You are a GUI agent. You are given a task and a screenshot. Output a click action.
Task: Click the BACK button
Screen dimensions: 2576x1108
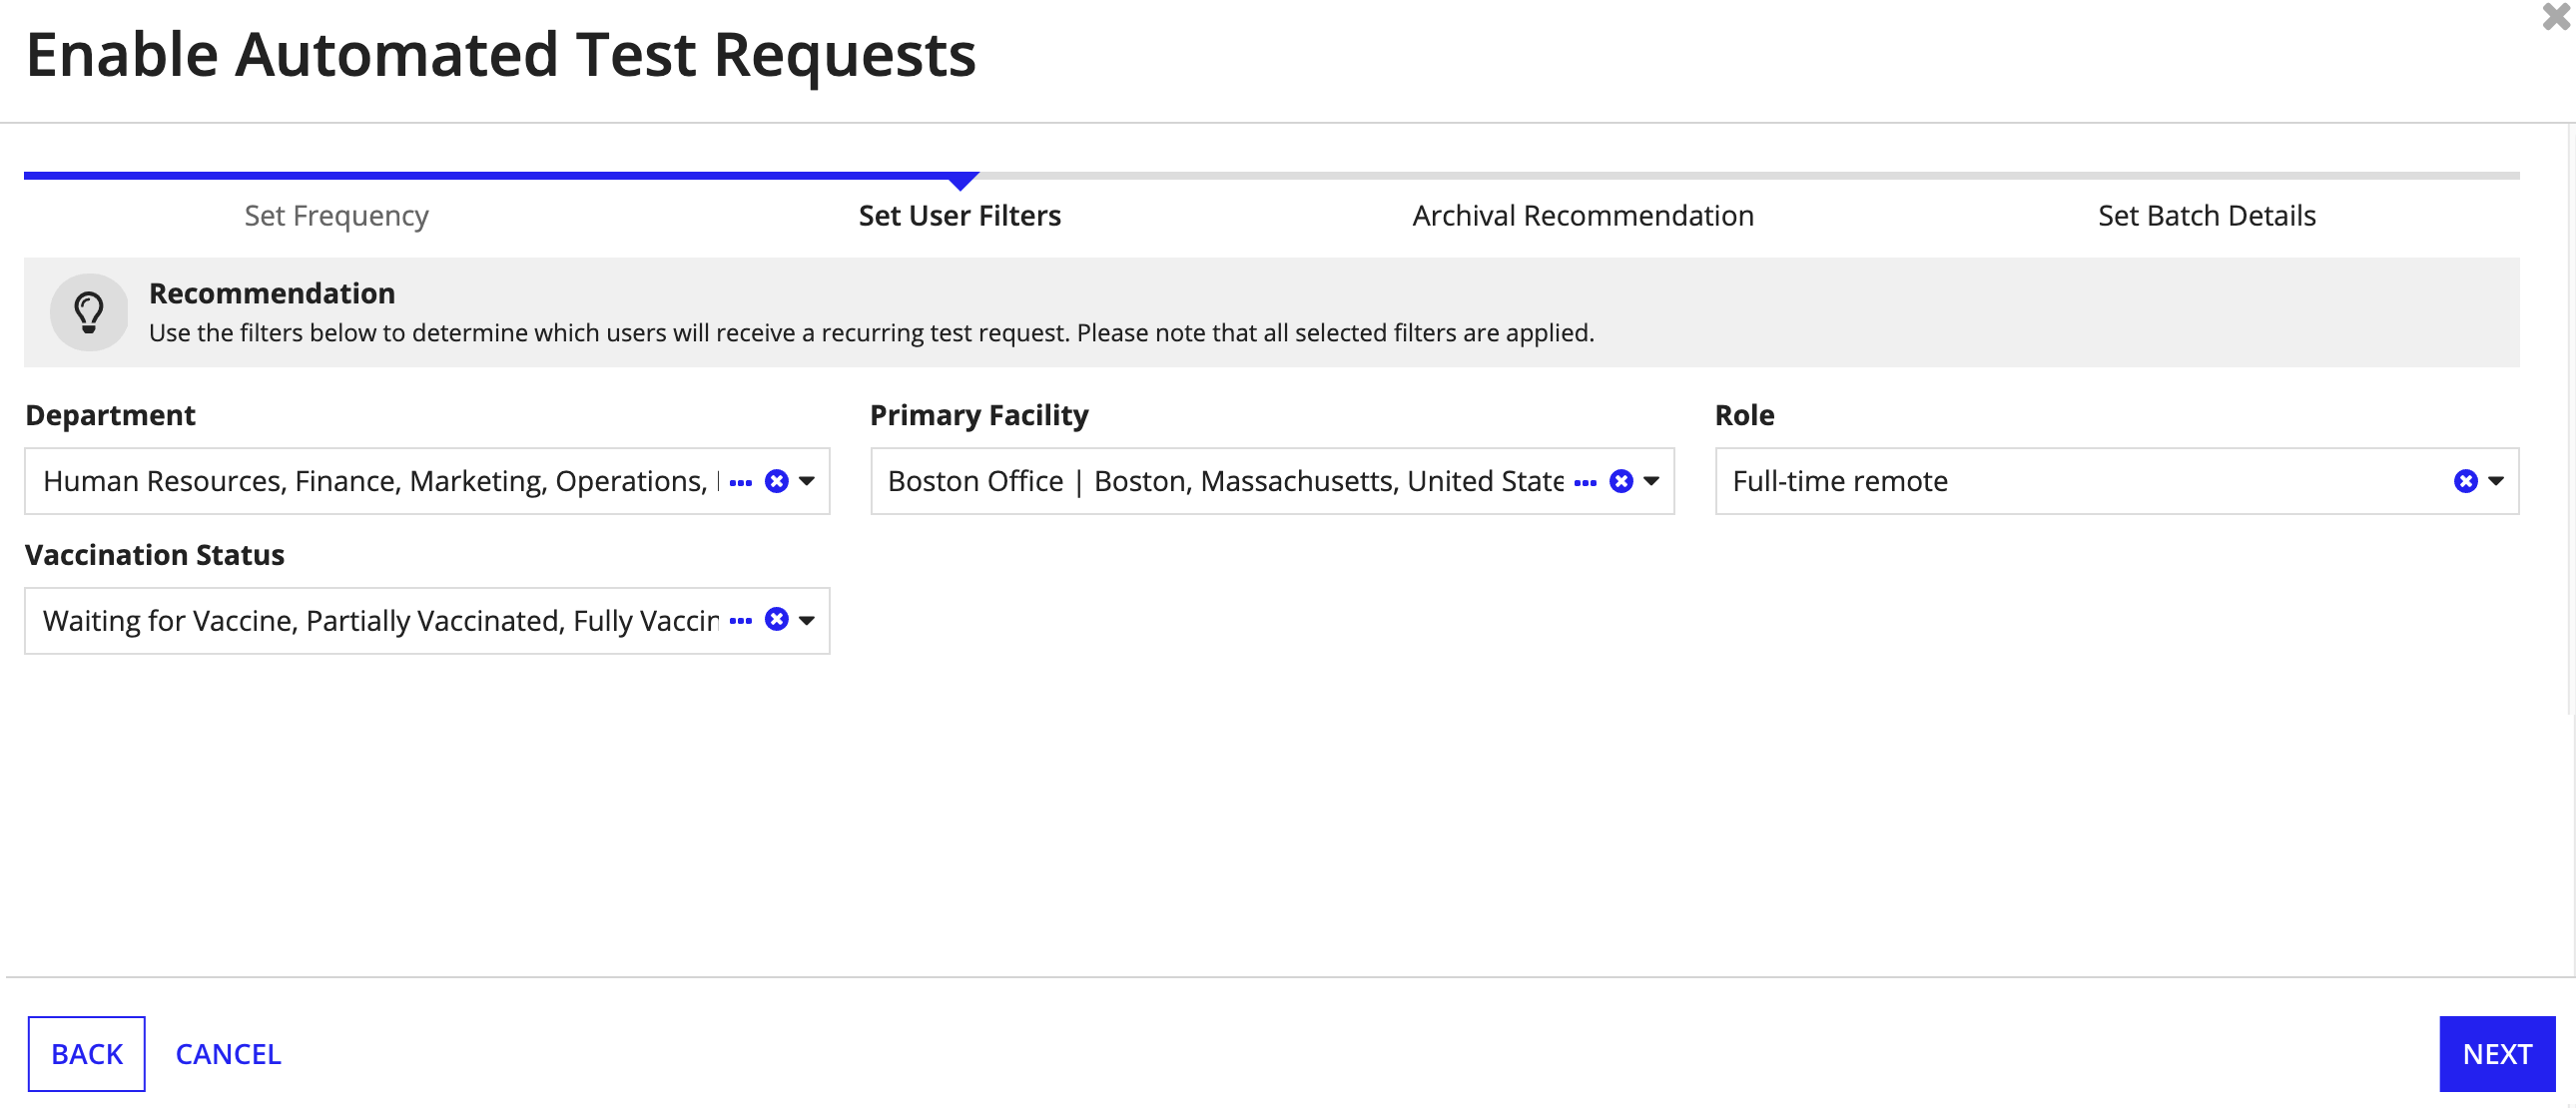87,1054
